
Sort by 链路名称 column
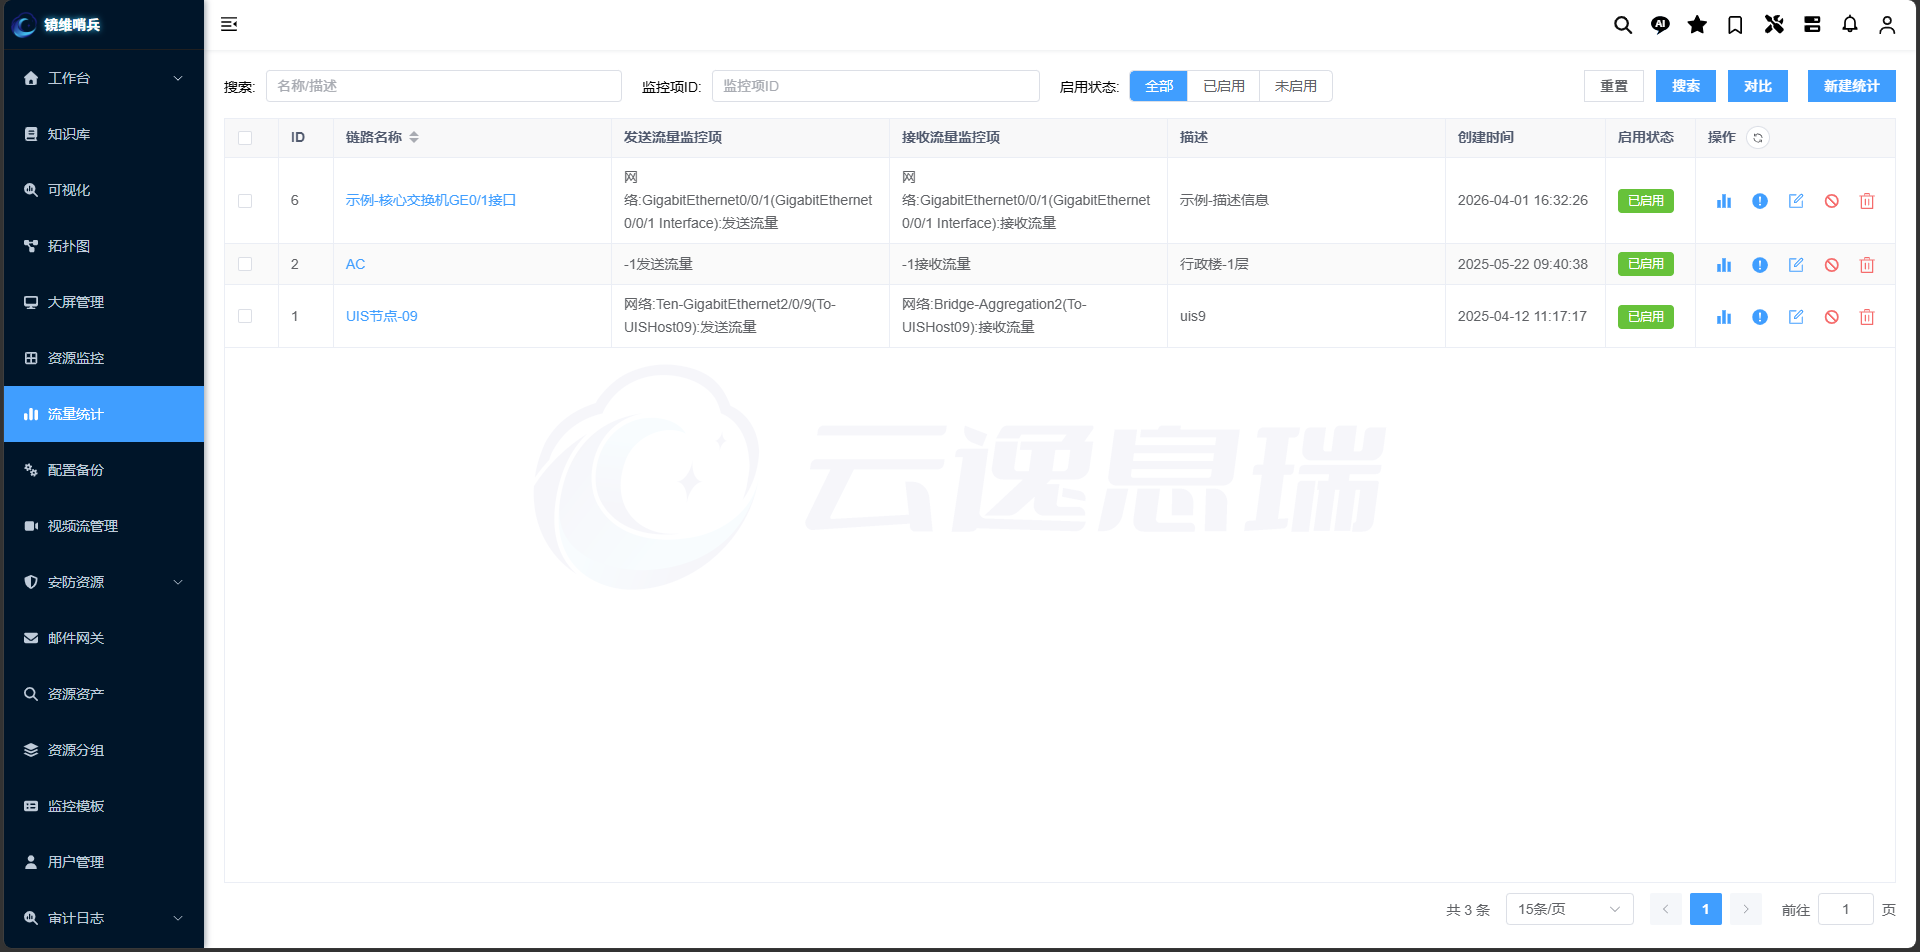coord(414,137)
